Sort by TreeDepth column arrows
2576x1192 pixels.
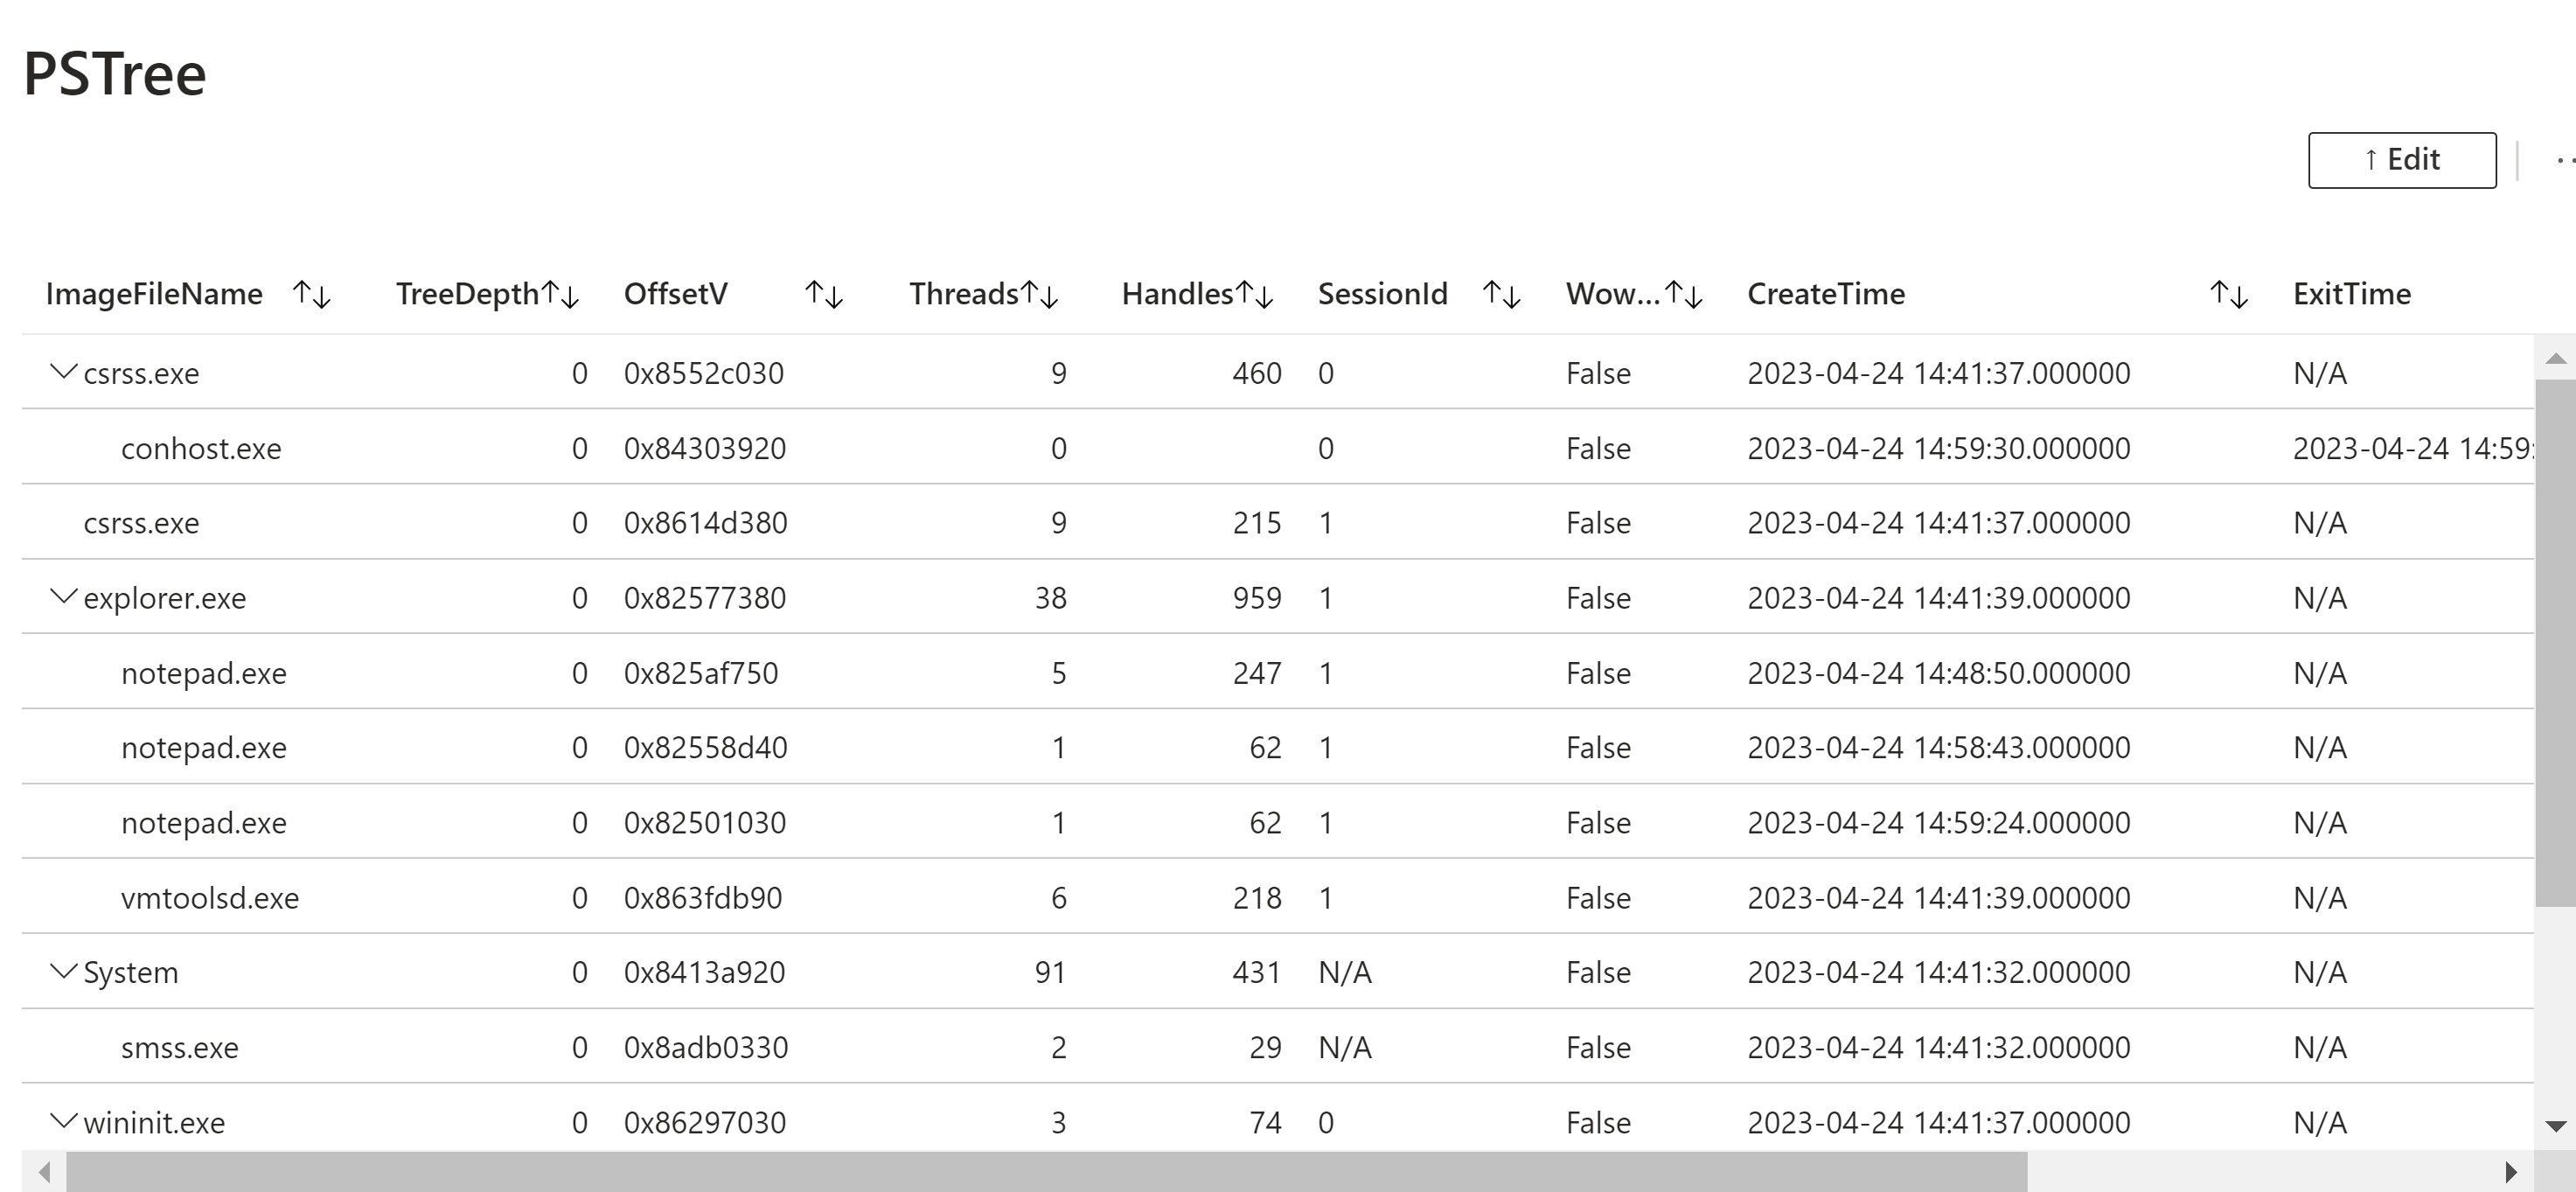(x=560, y=294)
